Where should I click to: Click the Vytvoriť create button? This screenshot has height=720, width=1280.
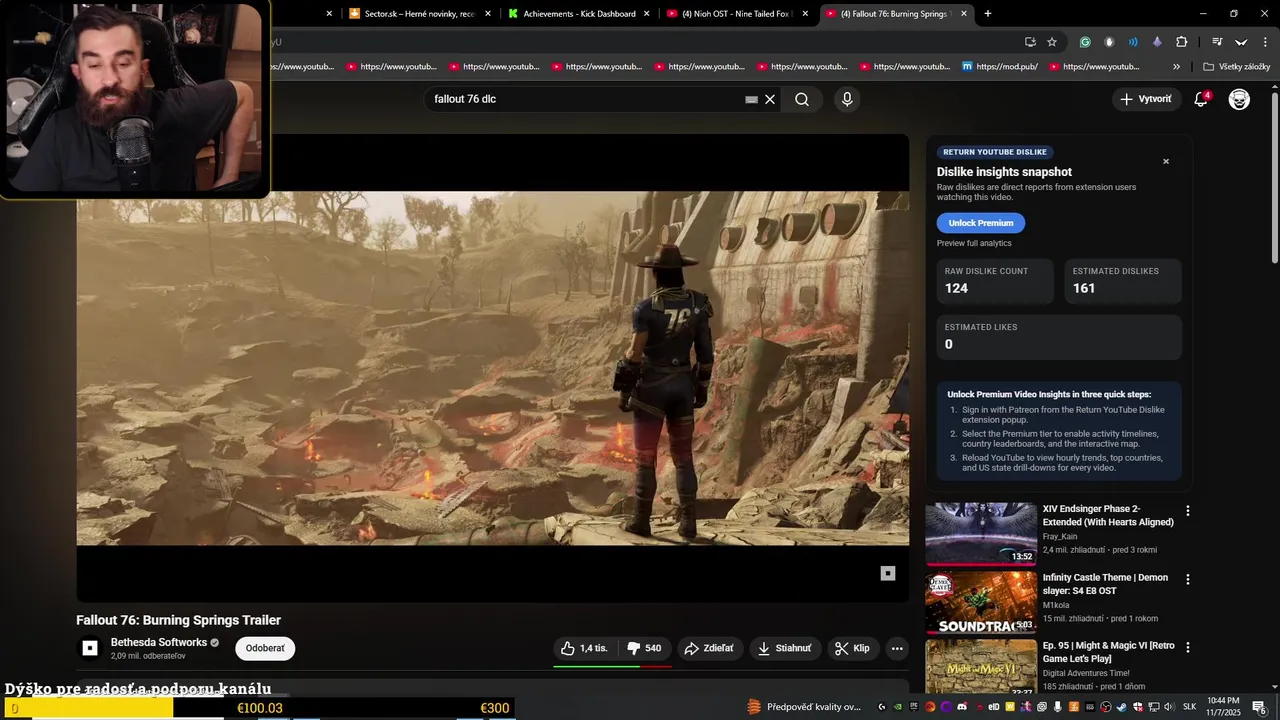pos(1146,99)
